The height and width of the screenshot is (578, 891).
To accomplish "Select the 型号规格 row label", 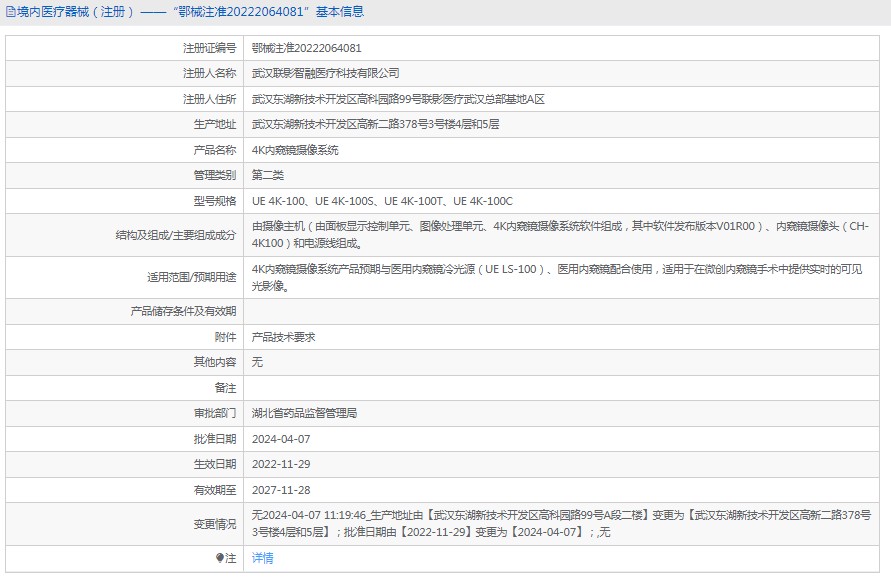I will (x=215, y=201).
